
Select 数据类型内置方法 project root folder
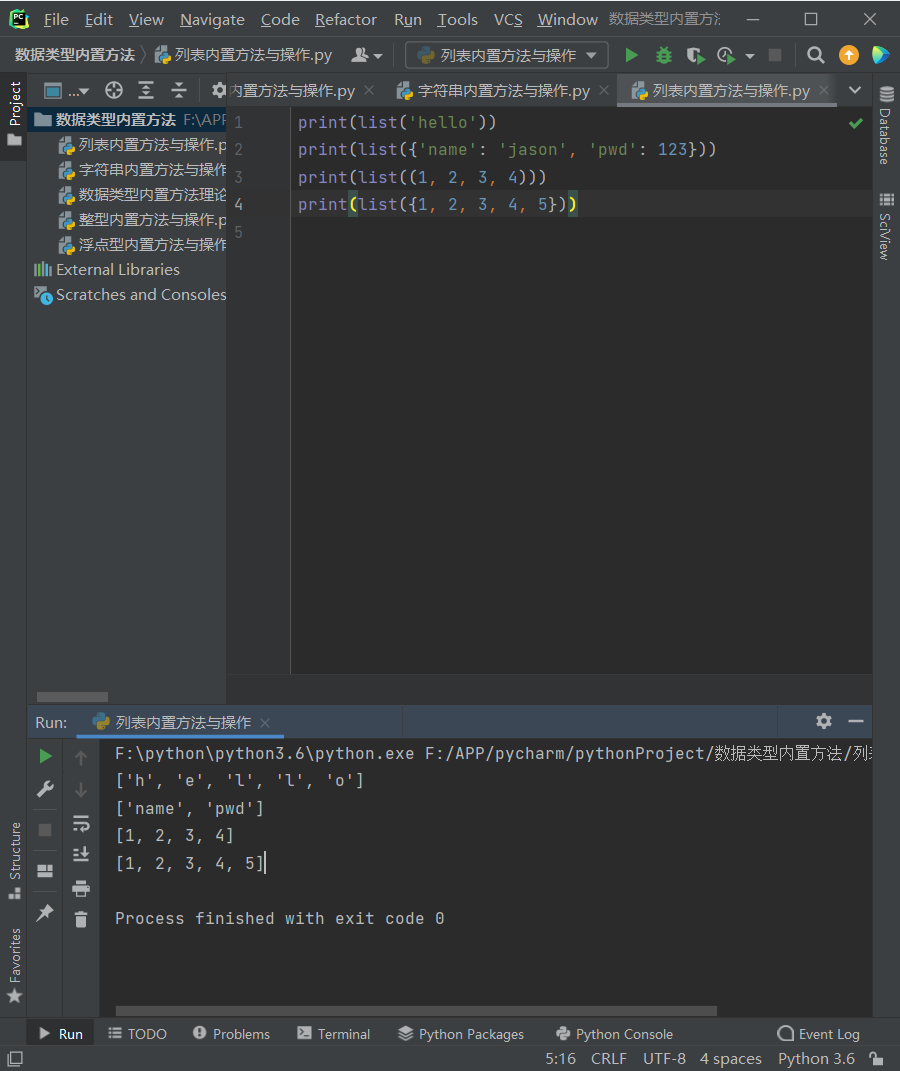click(126, 120)
